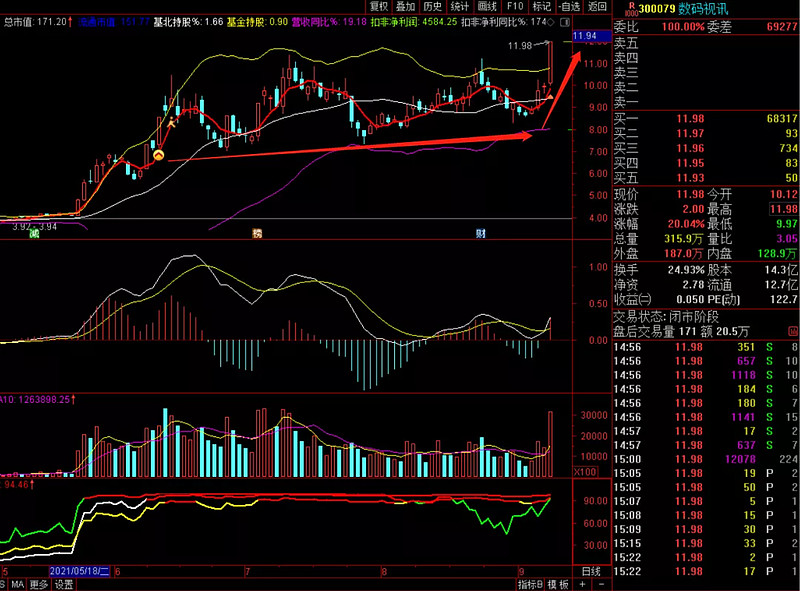Click the orange circle signal on candlestick
800x591 pixels.
159,155
